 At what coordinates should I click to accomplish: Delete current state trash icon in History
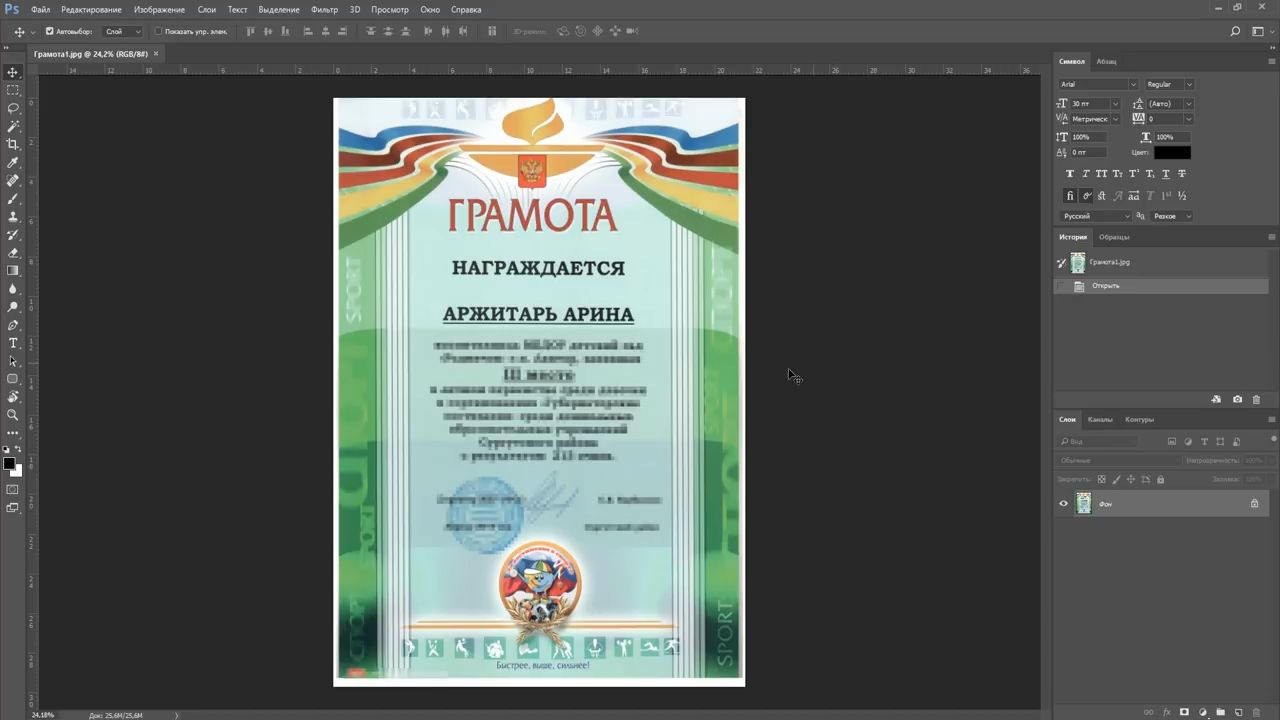[1256, 399]
